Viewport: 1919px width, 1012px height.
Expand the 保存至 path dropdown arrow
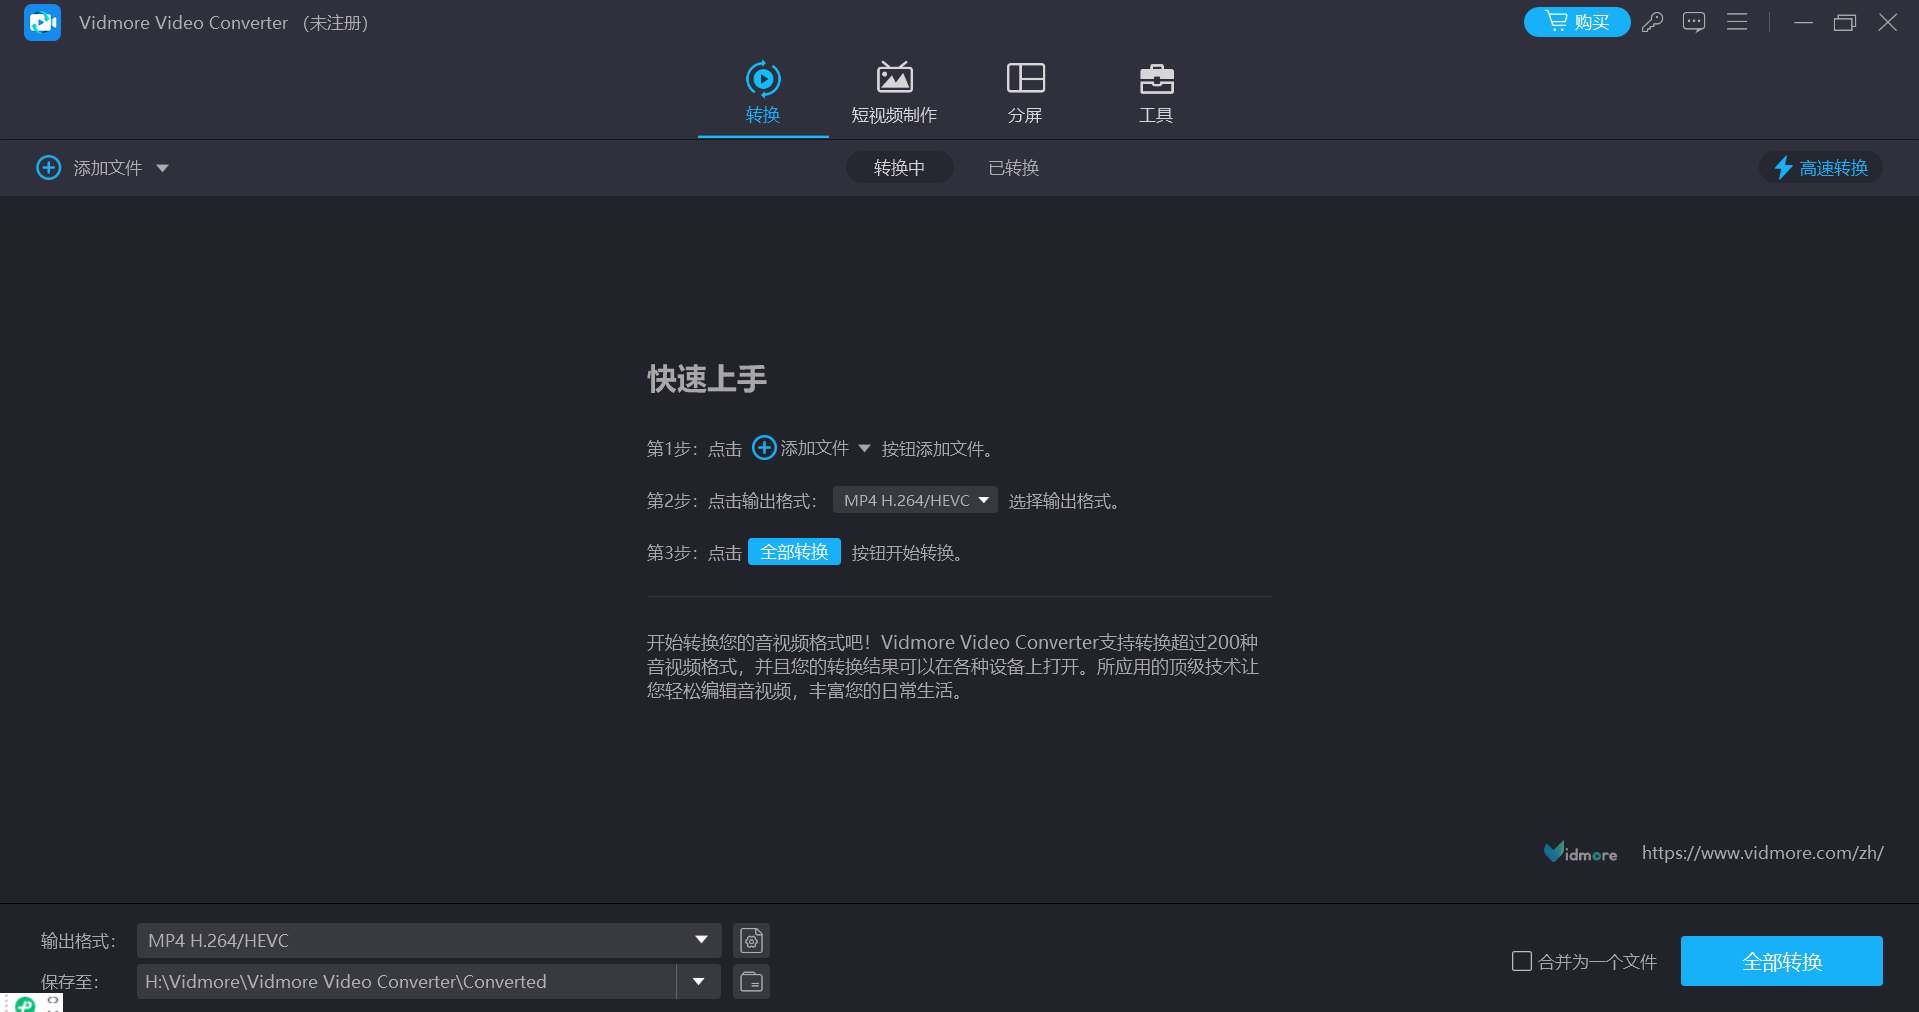pyautogui.click(x=698, y=982)
